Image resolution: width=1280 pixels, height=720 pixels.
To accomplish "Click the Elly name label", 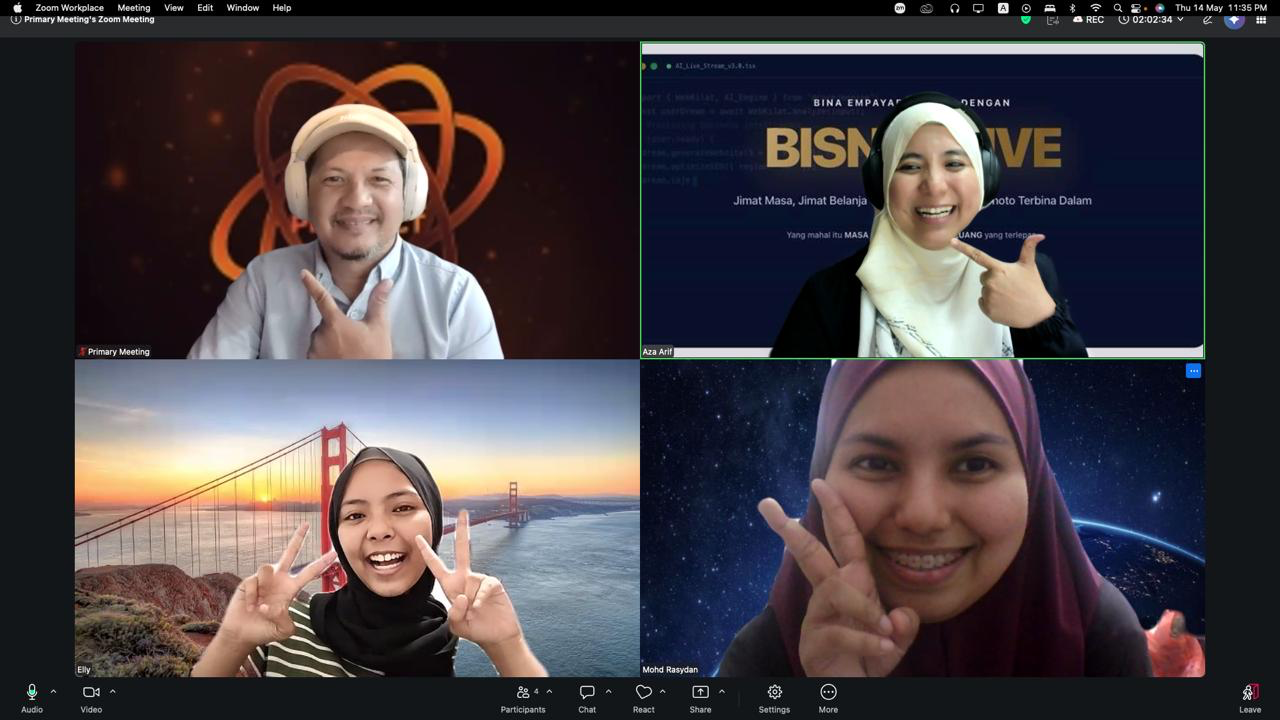I will point(84,670).
